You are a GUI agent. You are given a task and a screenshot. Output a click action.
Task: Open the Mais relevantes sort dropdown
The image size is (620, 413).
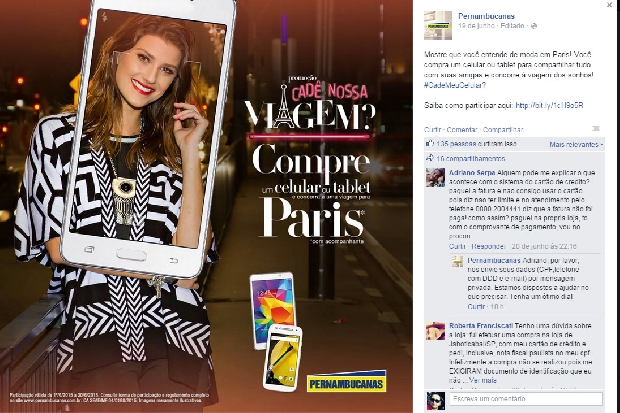576,144
